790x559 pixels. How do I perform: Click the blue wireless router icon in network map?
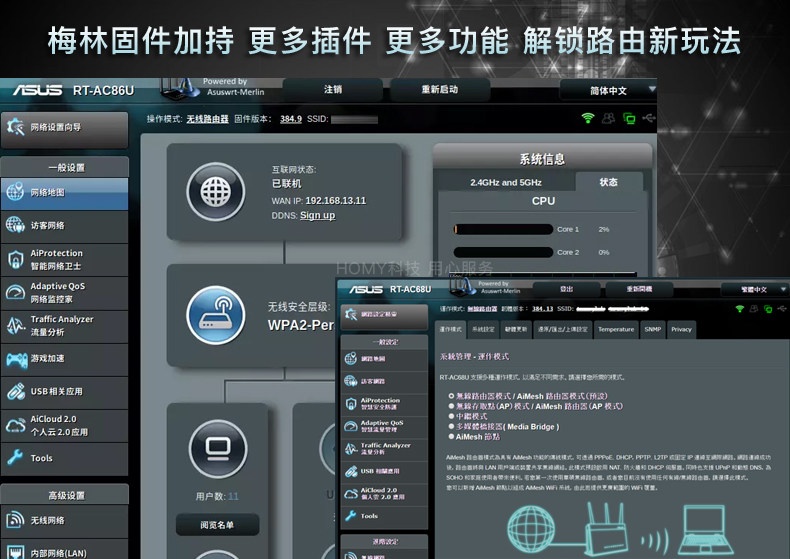click(x=216, y=315)
